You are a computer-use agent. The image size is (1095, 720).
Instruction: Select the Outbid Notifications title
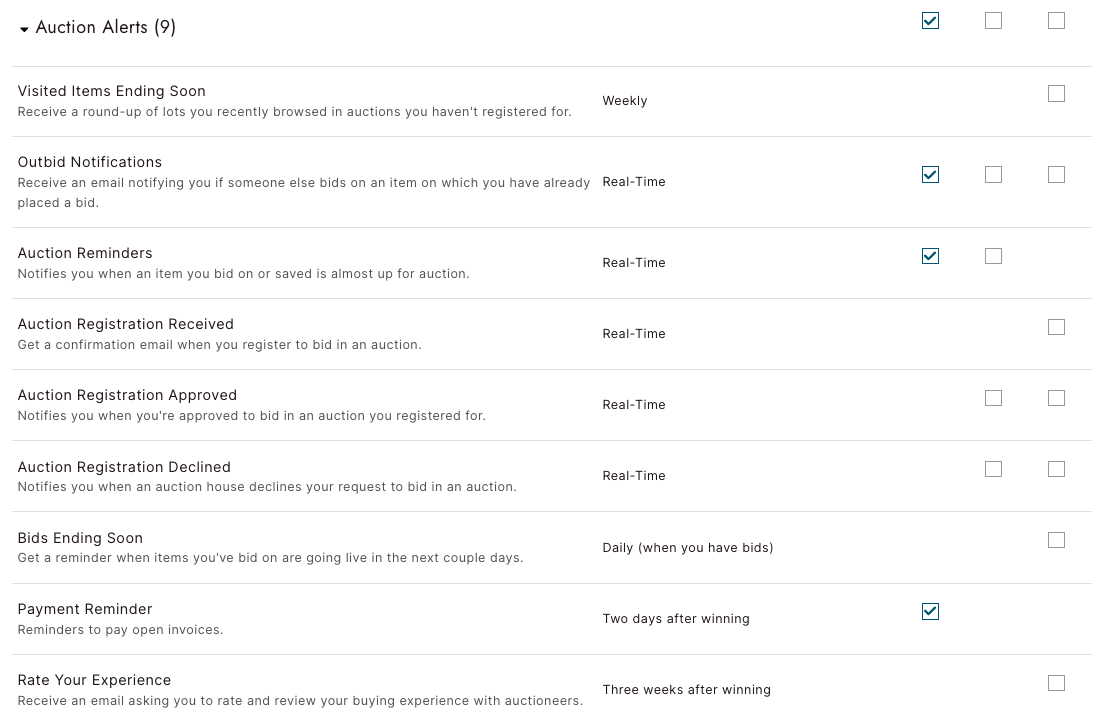point(89,162)
